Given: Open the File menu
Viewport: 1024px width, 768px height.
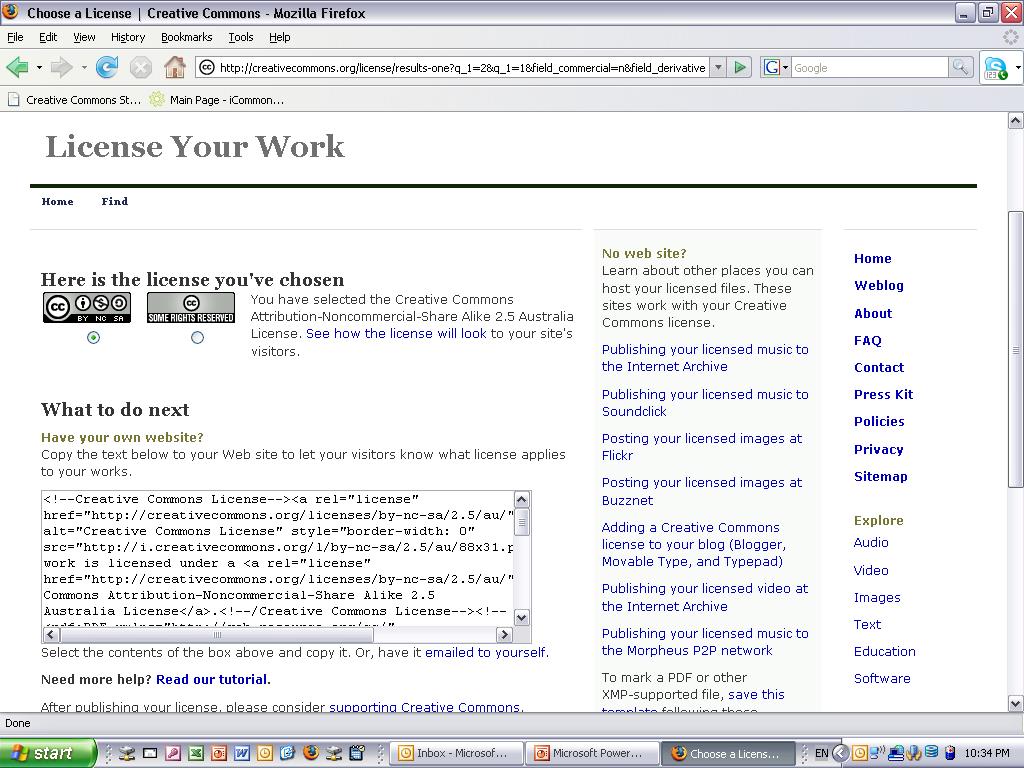Looking at the screenshot, I should pos(15,37).
